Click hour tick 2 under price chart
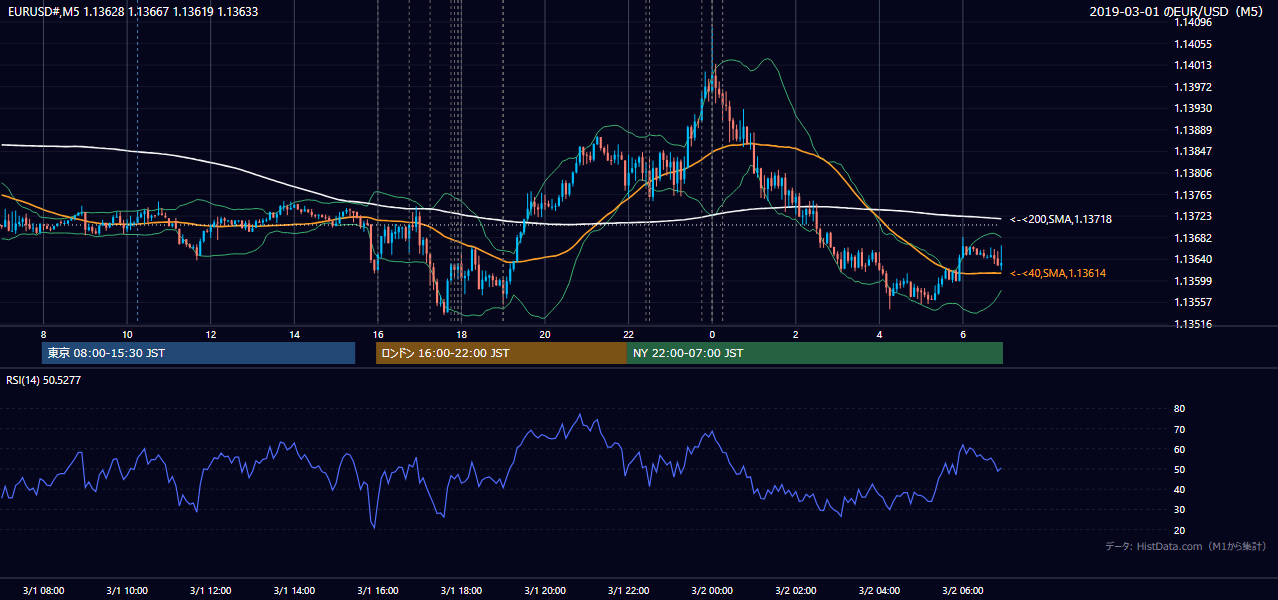The height and width of the screenshot is (600, 1278). click(x=796, y=334)
